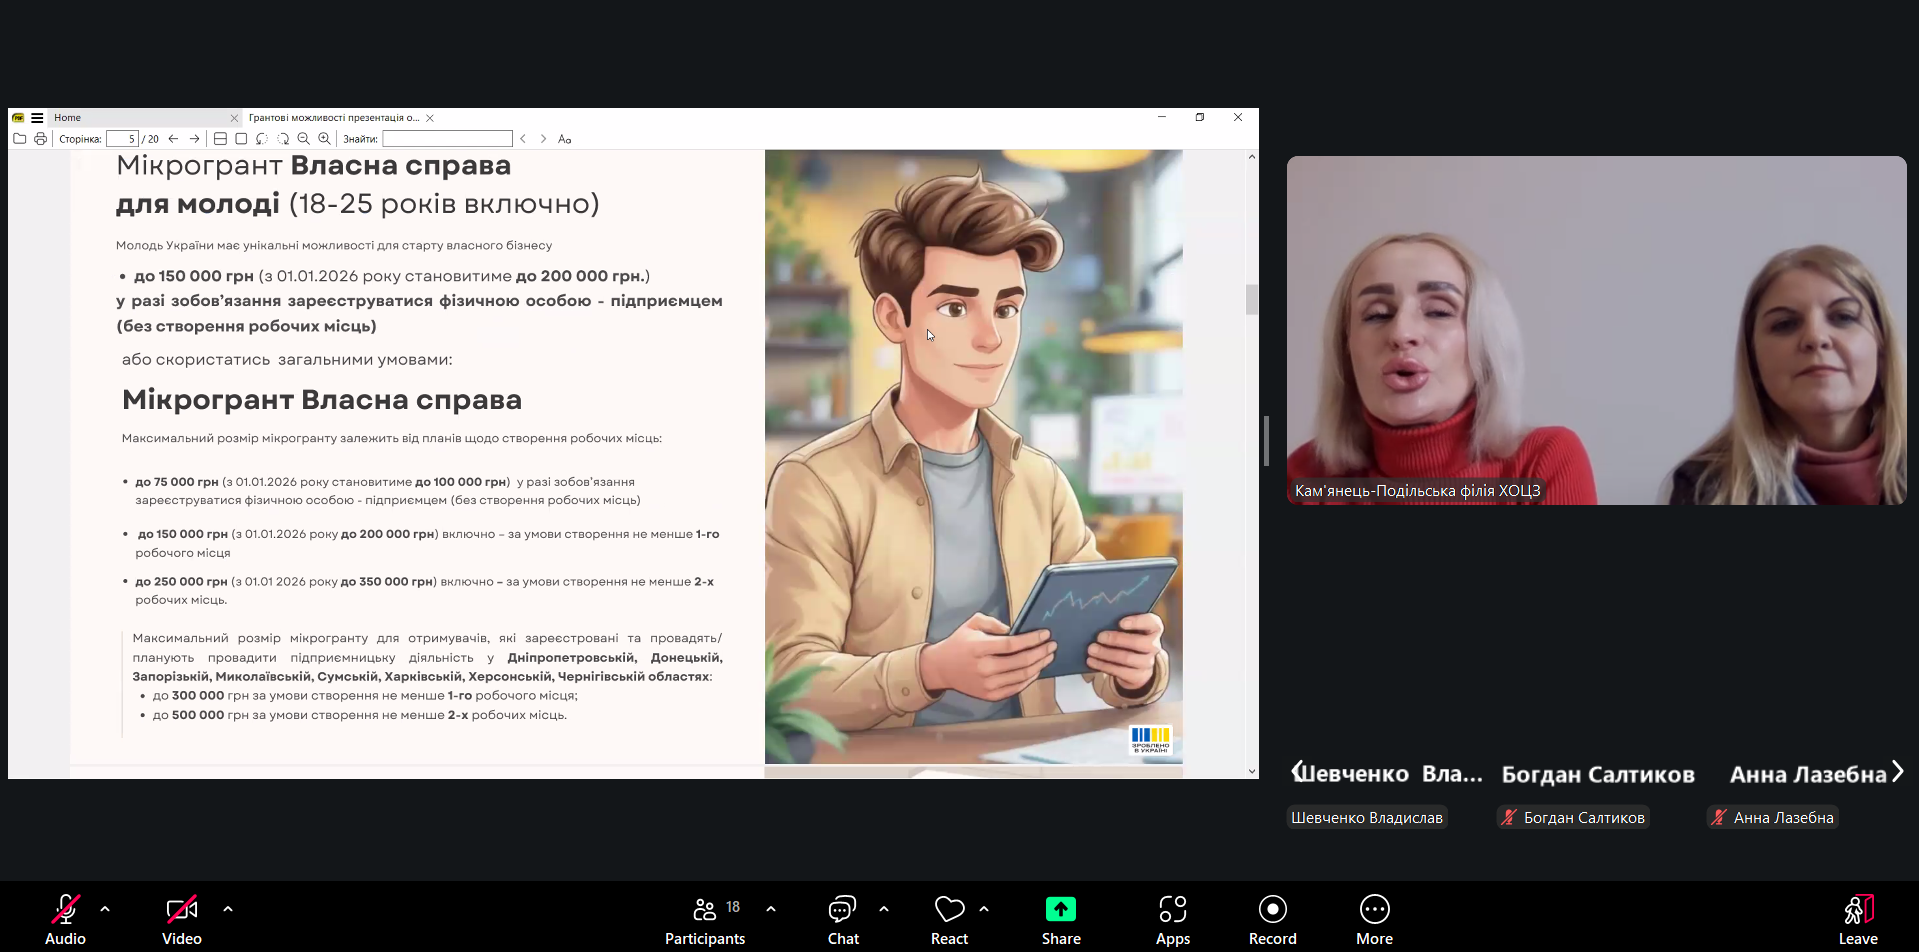Screen dimensions: 1919x952
Task: Toggle match case search option
Action: [564, 139]
